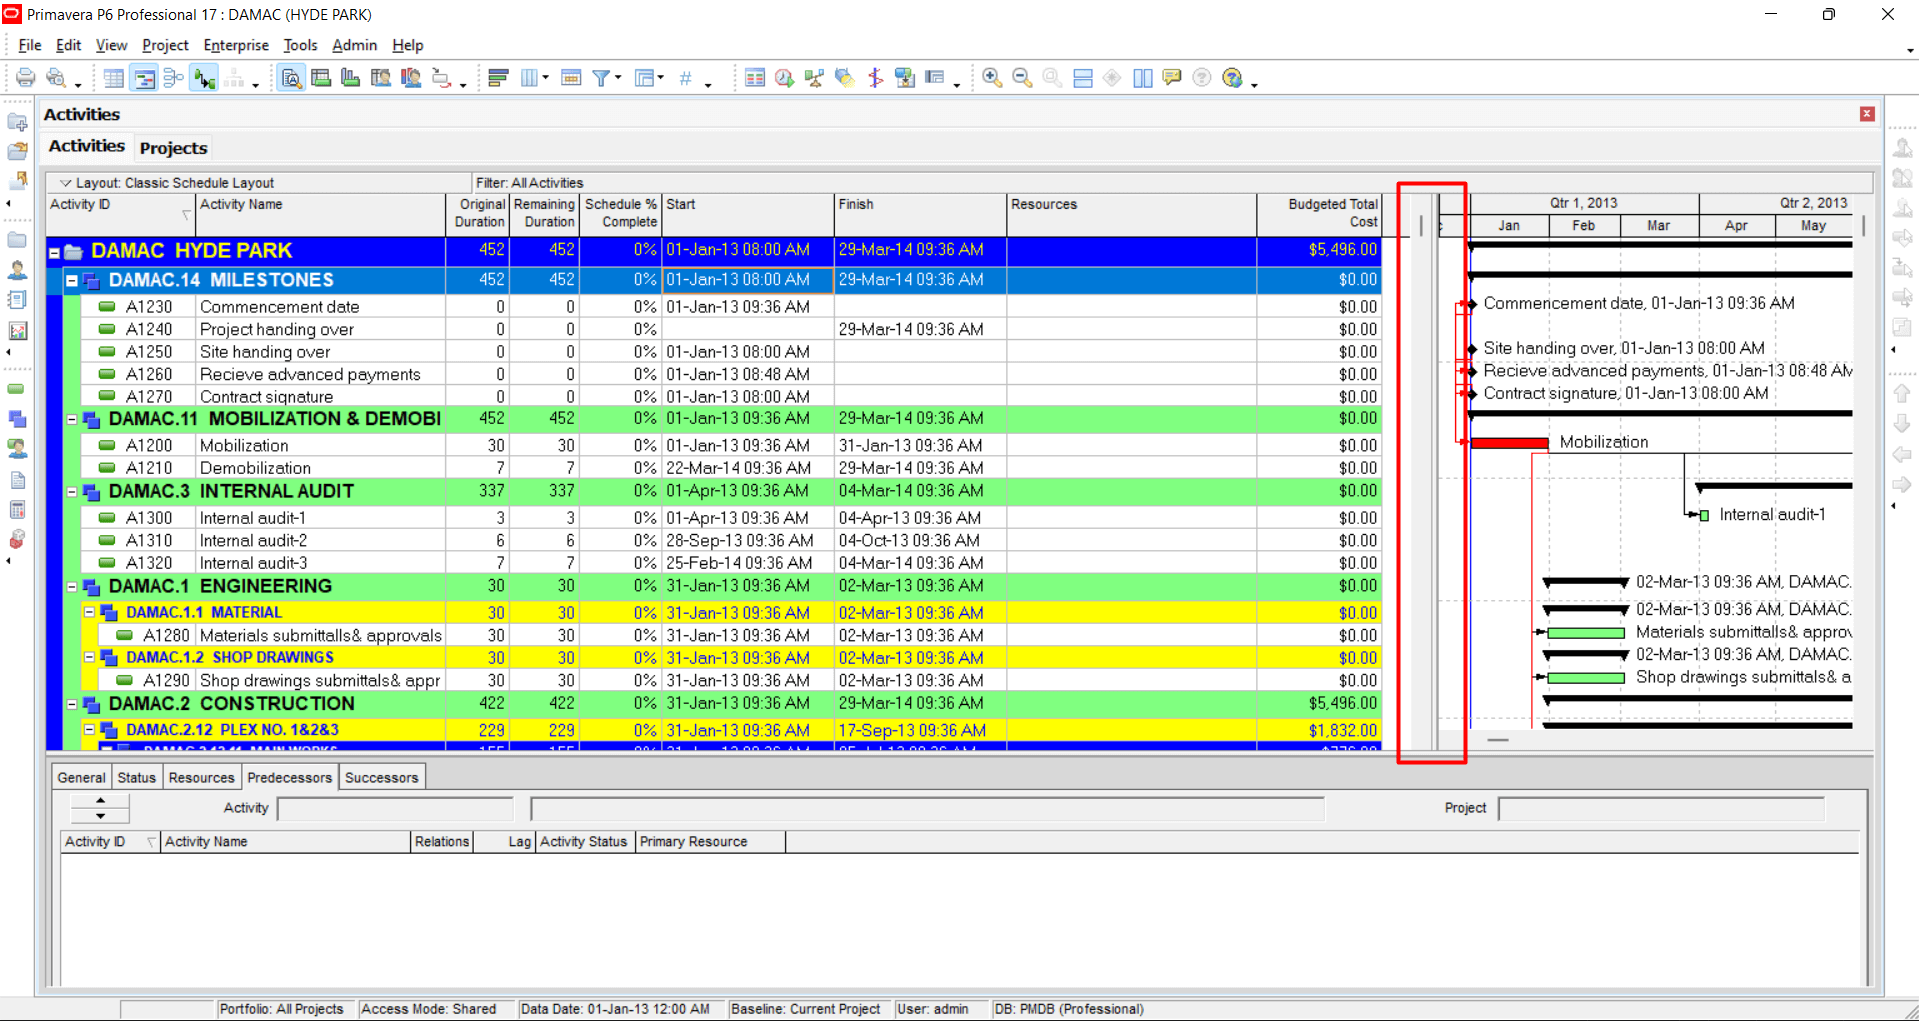Show the Activity Table view
The width and height of the screenshot is (1919, 1021).
point(114,78)
